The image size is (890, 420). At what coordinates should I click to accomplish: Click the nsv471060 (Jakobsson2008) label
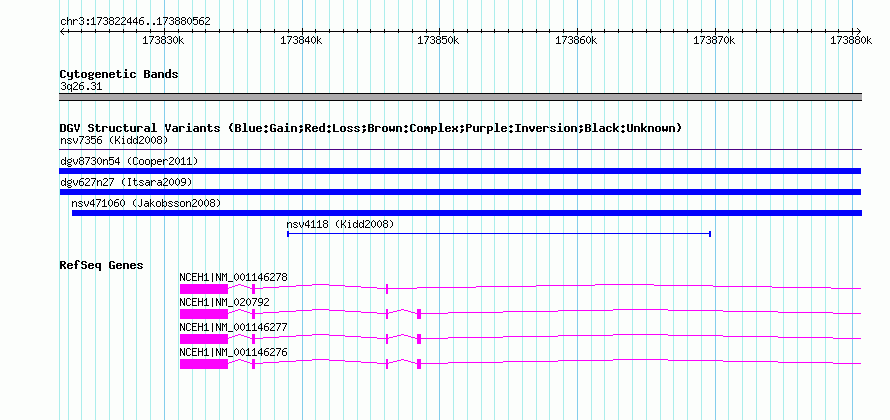pos(146,203)
